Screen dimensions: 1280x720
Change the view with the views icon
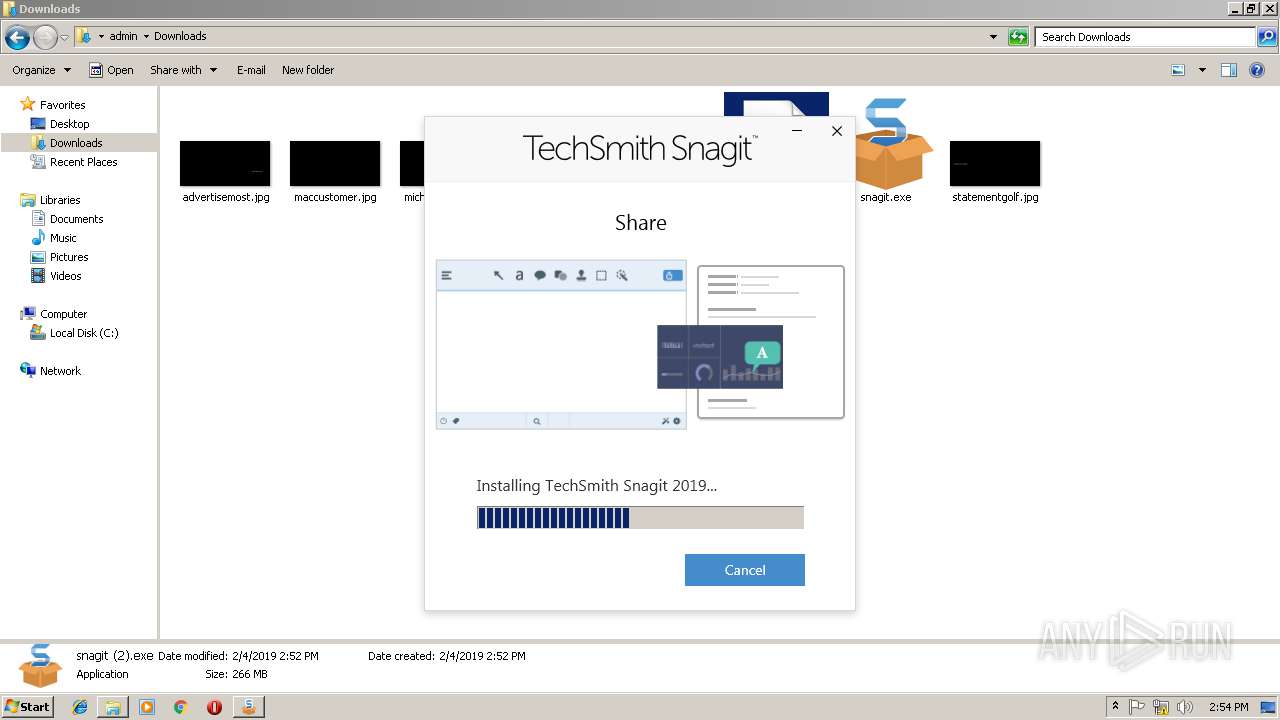coord(1178,70)
